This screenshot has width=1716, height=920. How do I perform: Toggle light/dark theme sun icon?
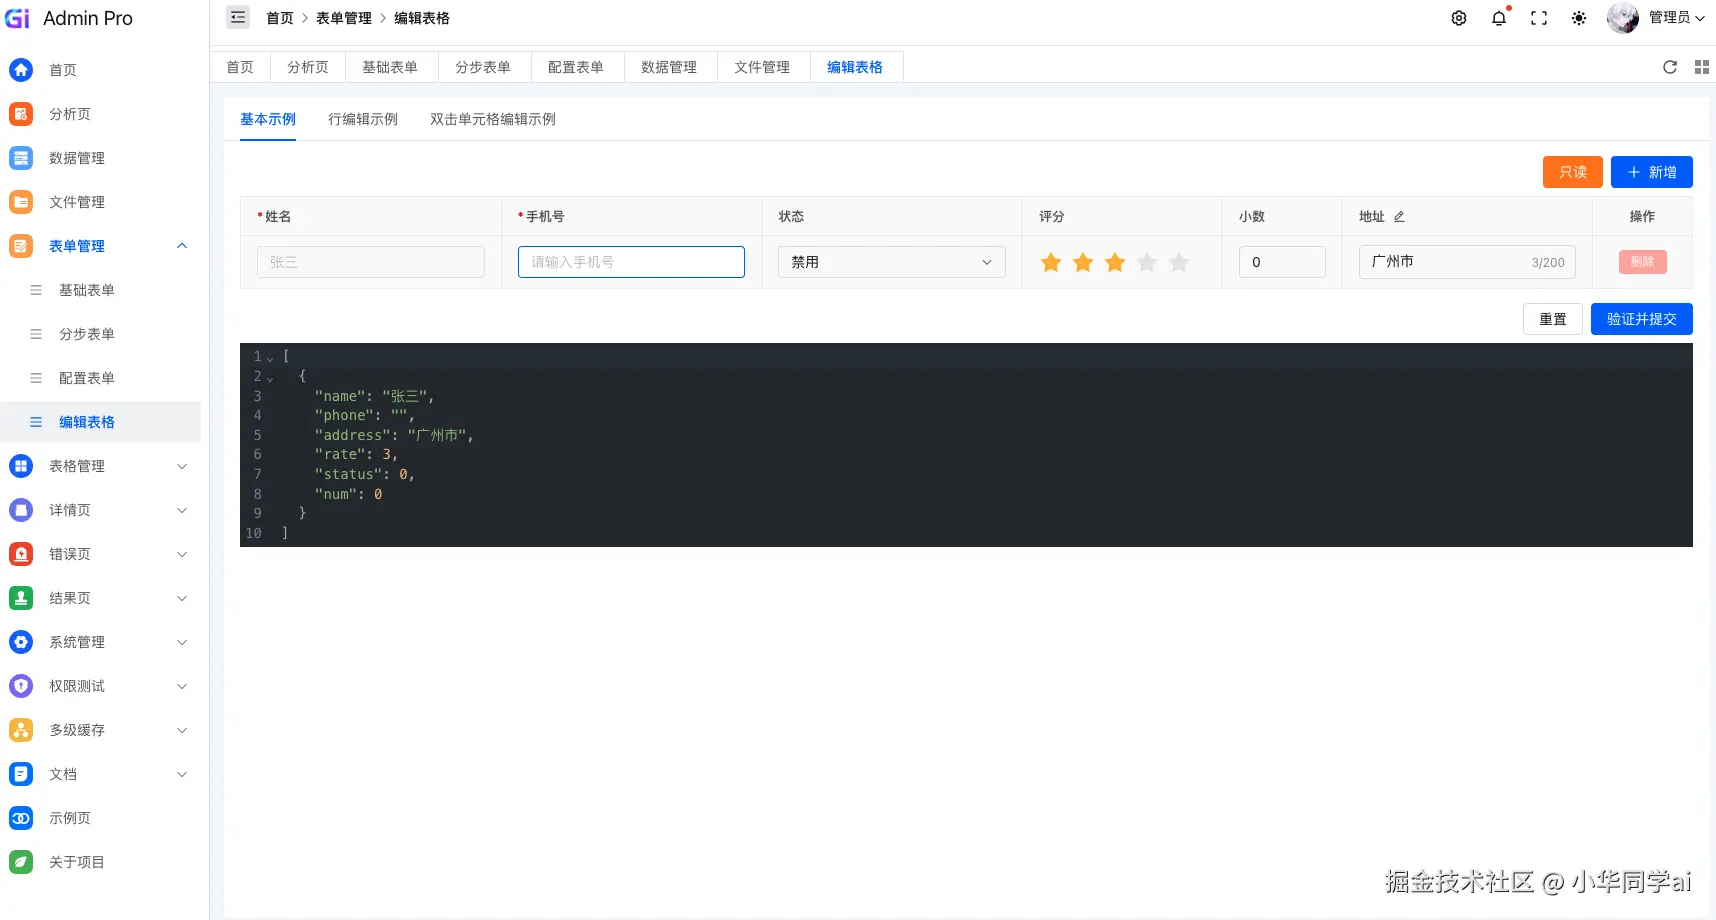[x=1579, y=18]
